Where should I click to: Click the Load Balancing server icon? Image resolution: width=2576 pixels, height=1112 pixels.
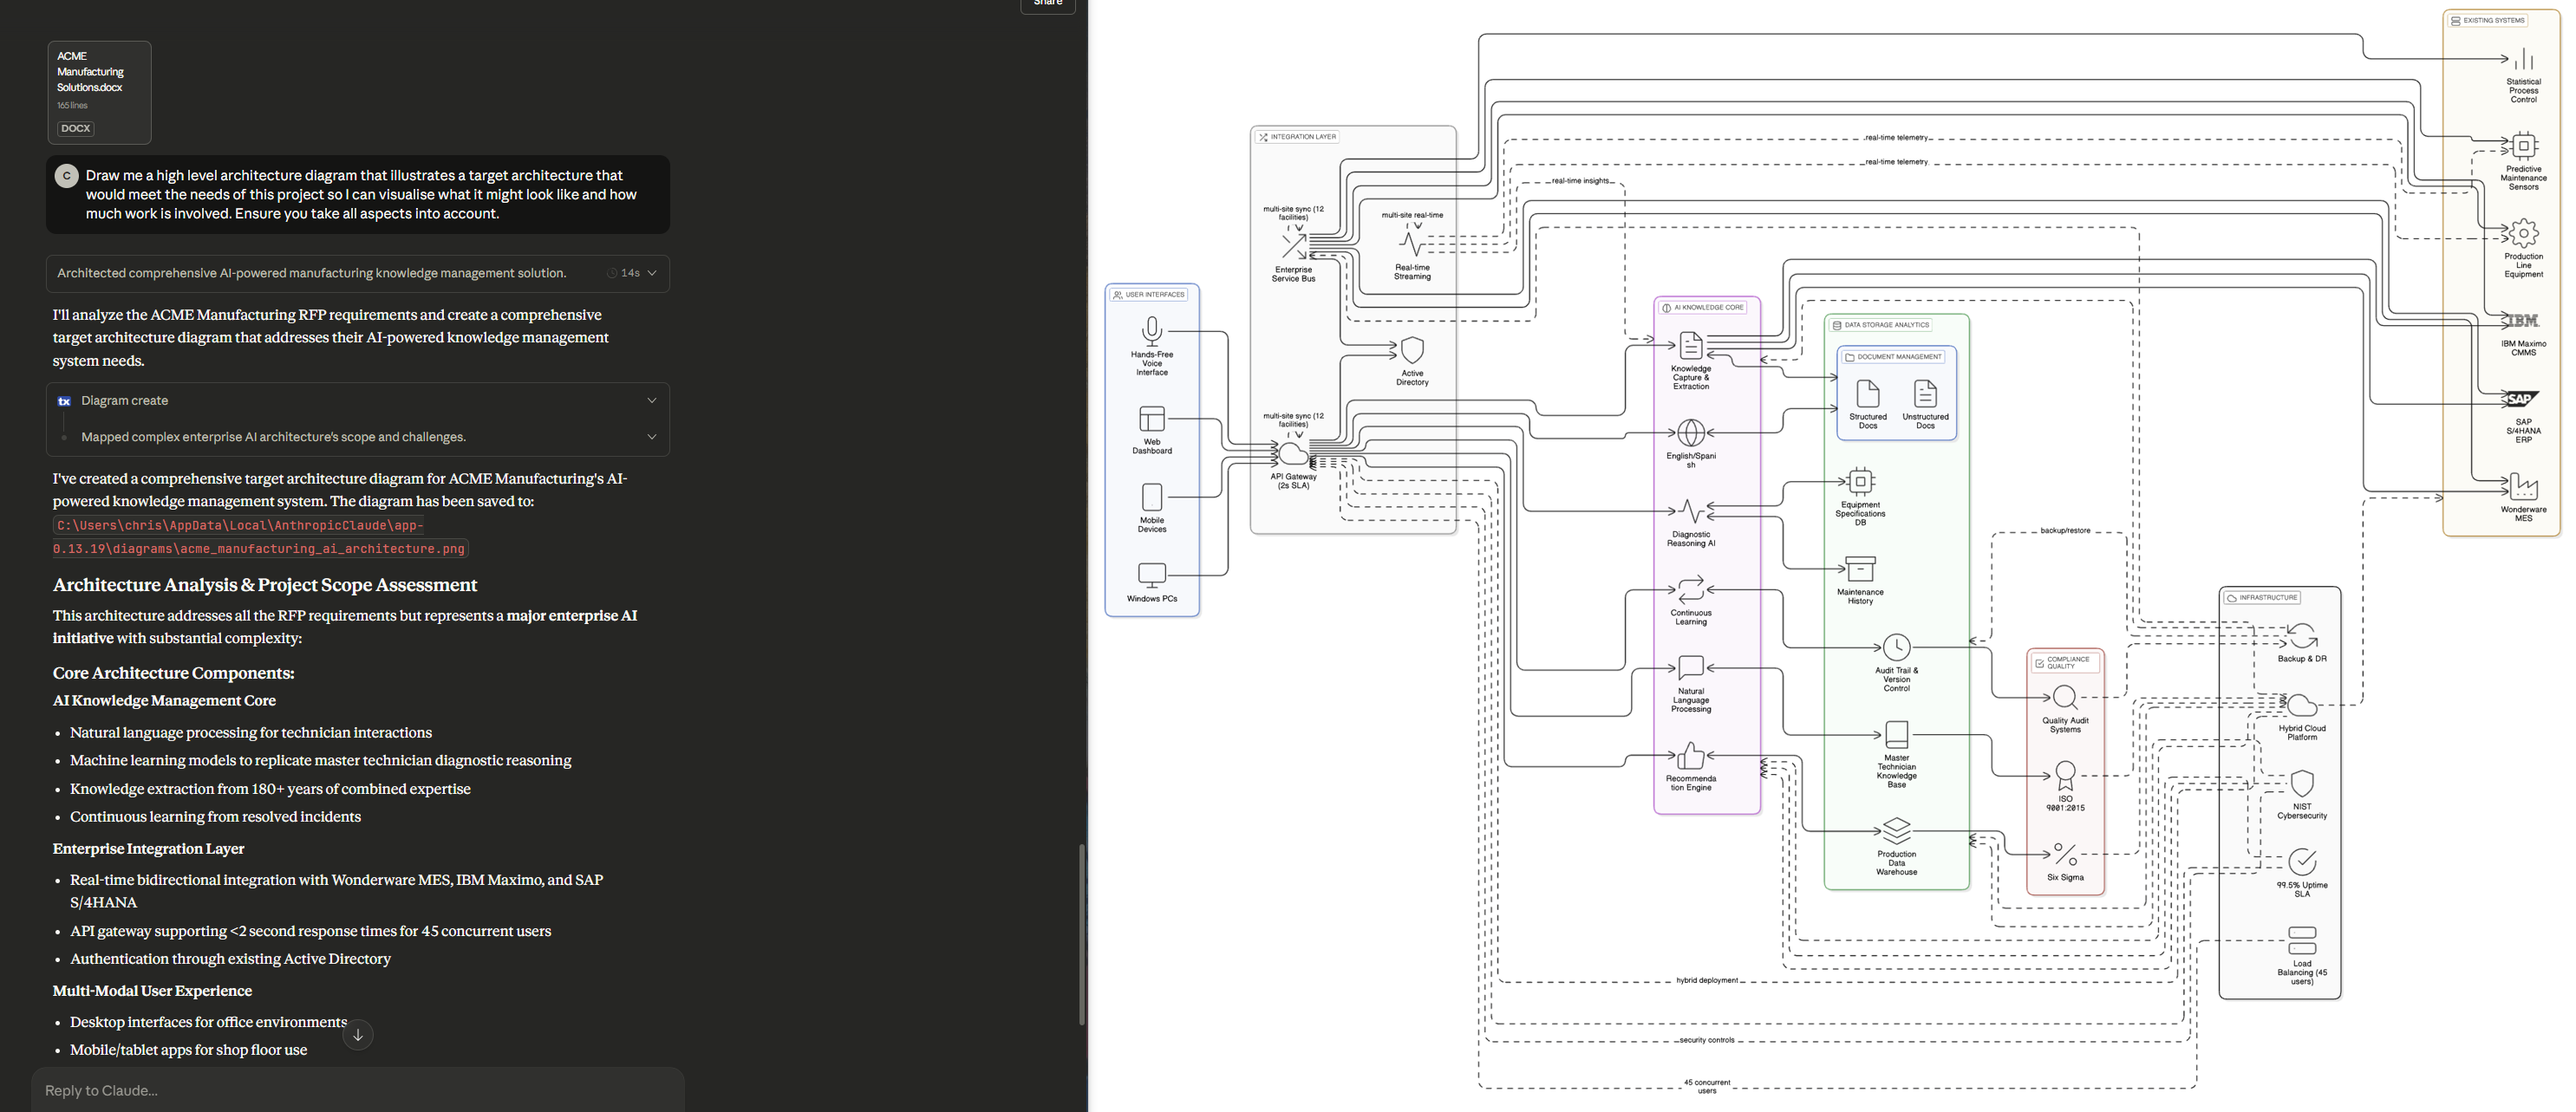click(2302, 940)
